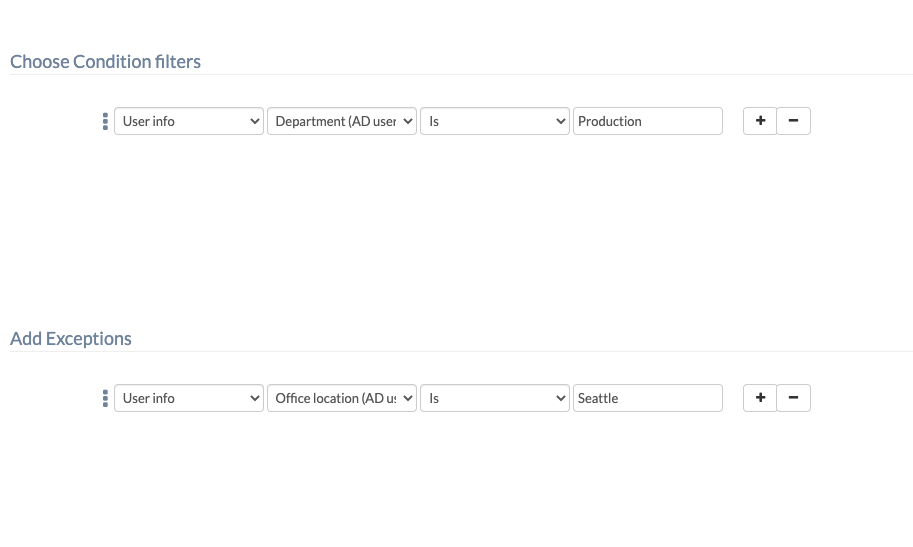This screenshot has width=913, height=547.
Task: Add another exception using the Seattle row's plus button
Action: [x=760, y=398]
